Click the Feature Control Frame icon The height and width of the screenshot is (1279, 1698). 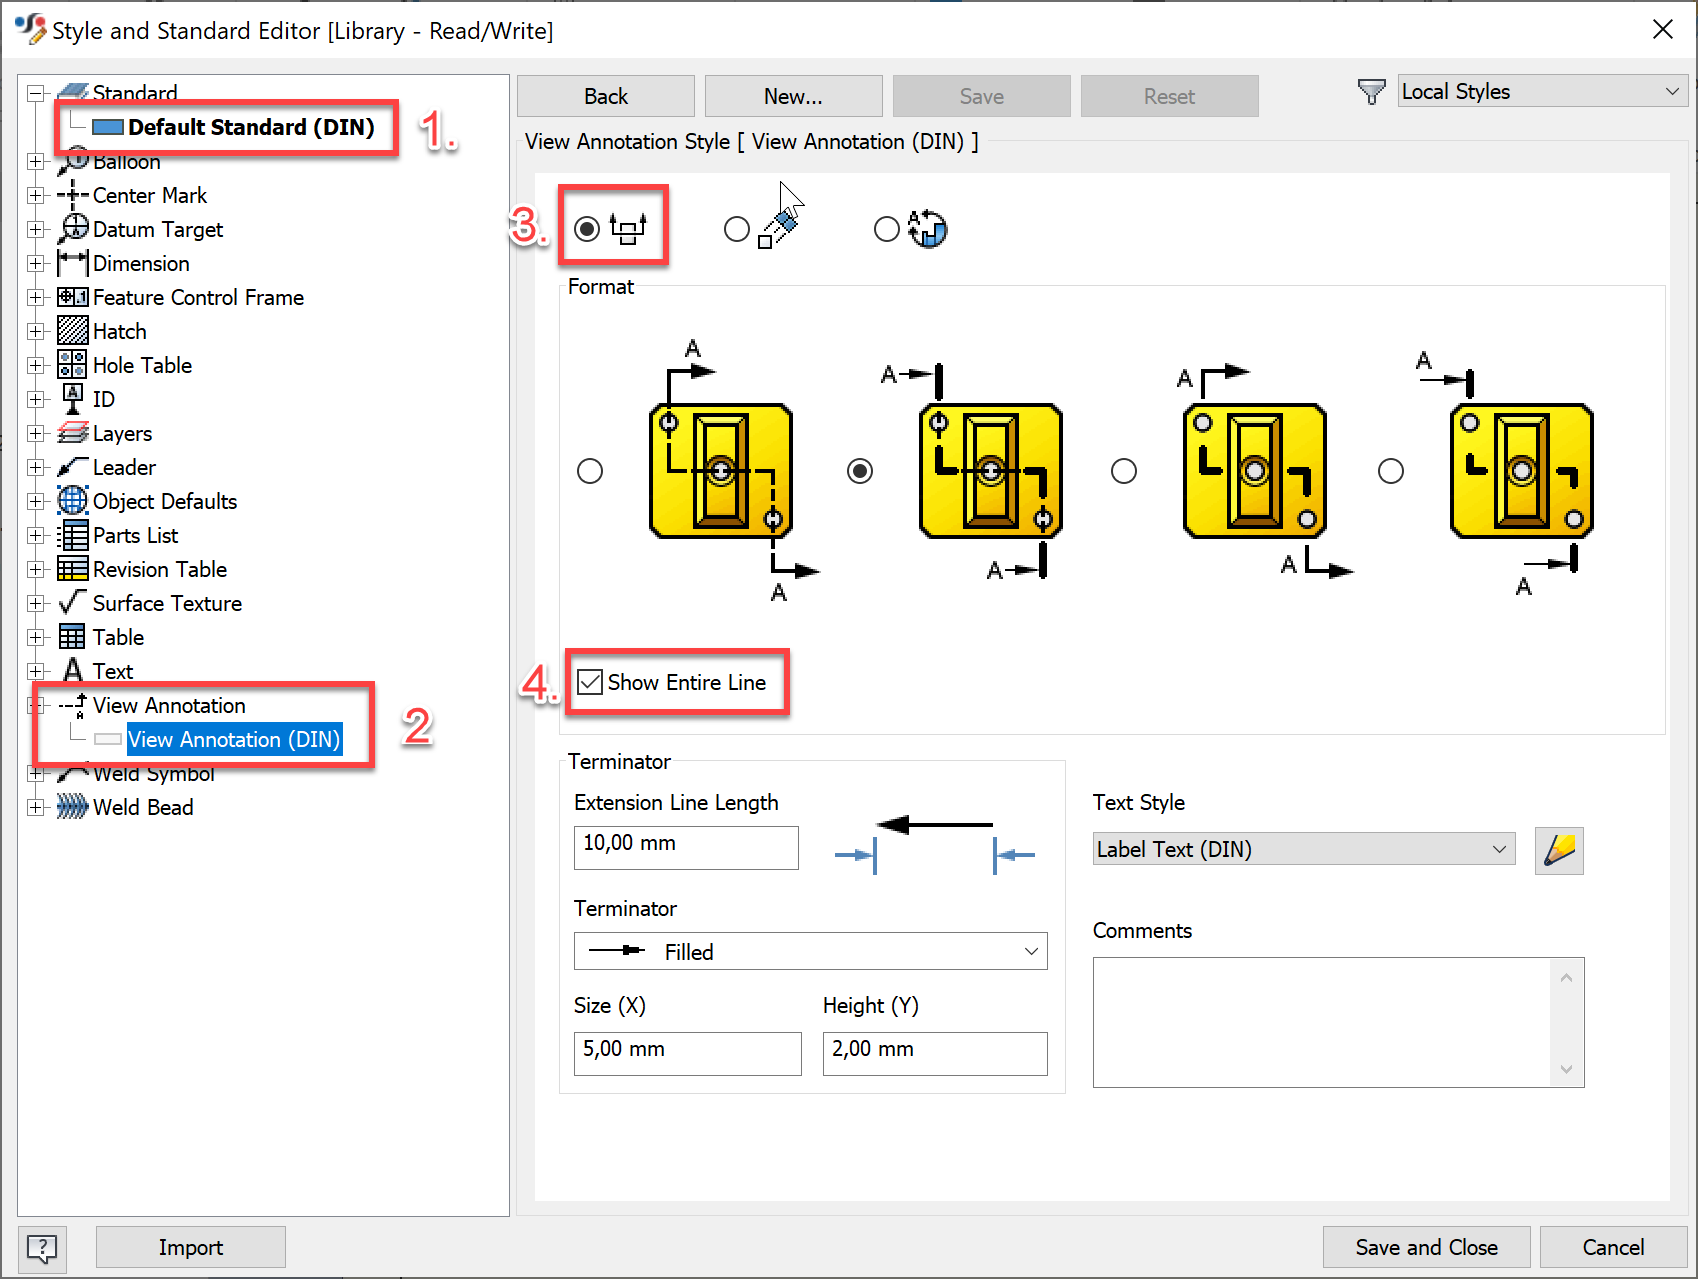[71, 297]
